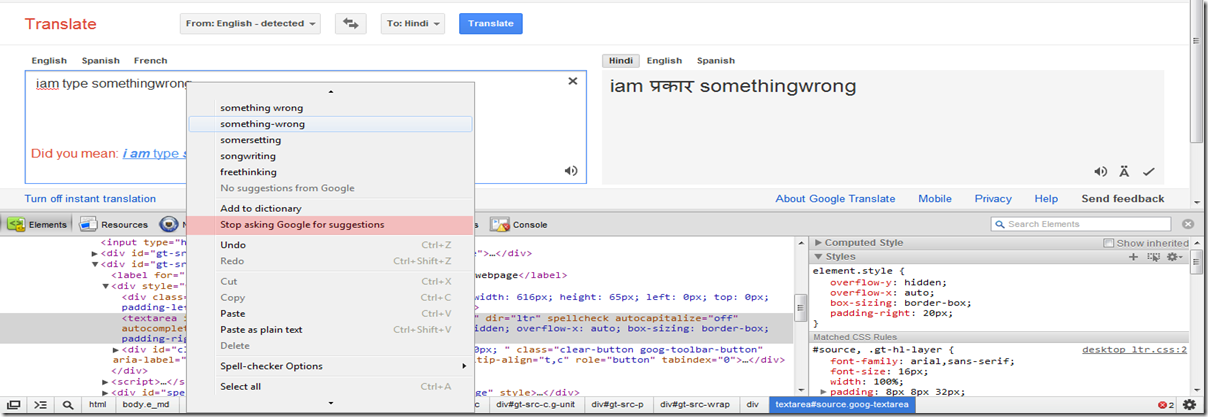Open the Mobile link

point(935,199)
